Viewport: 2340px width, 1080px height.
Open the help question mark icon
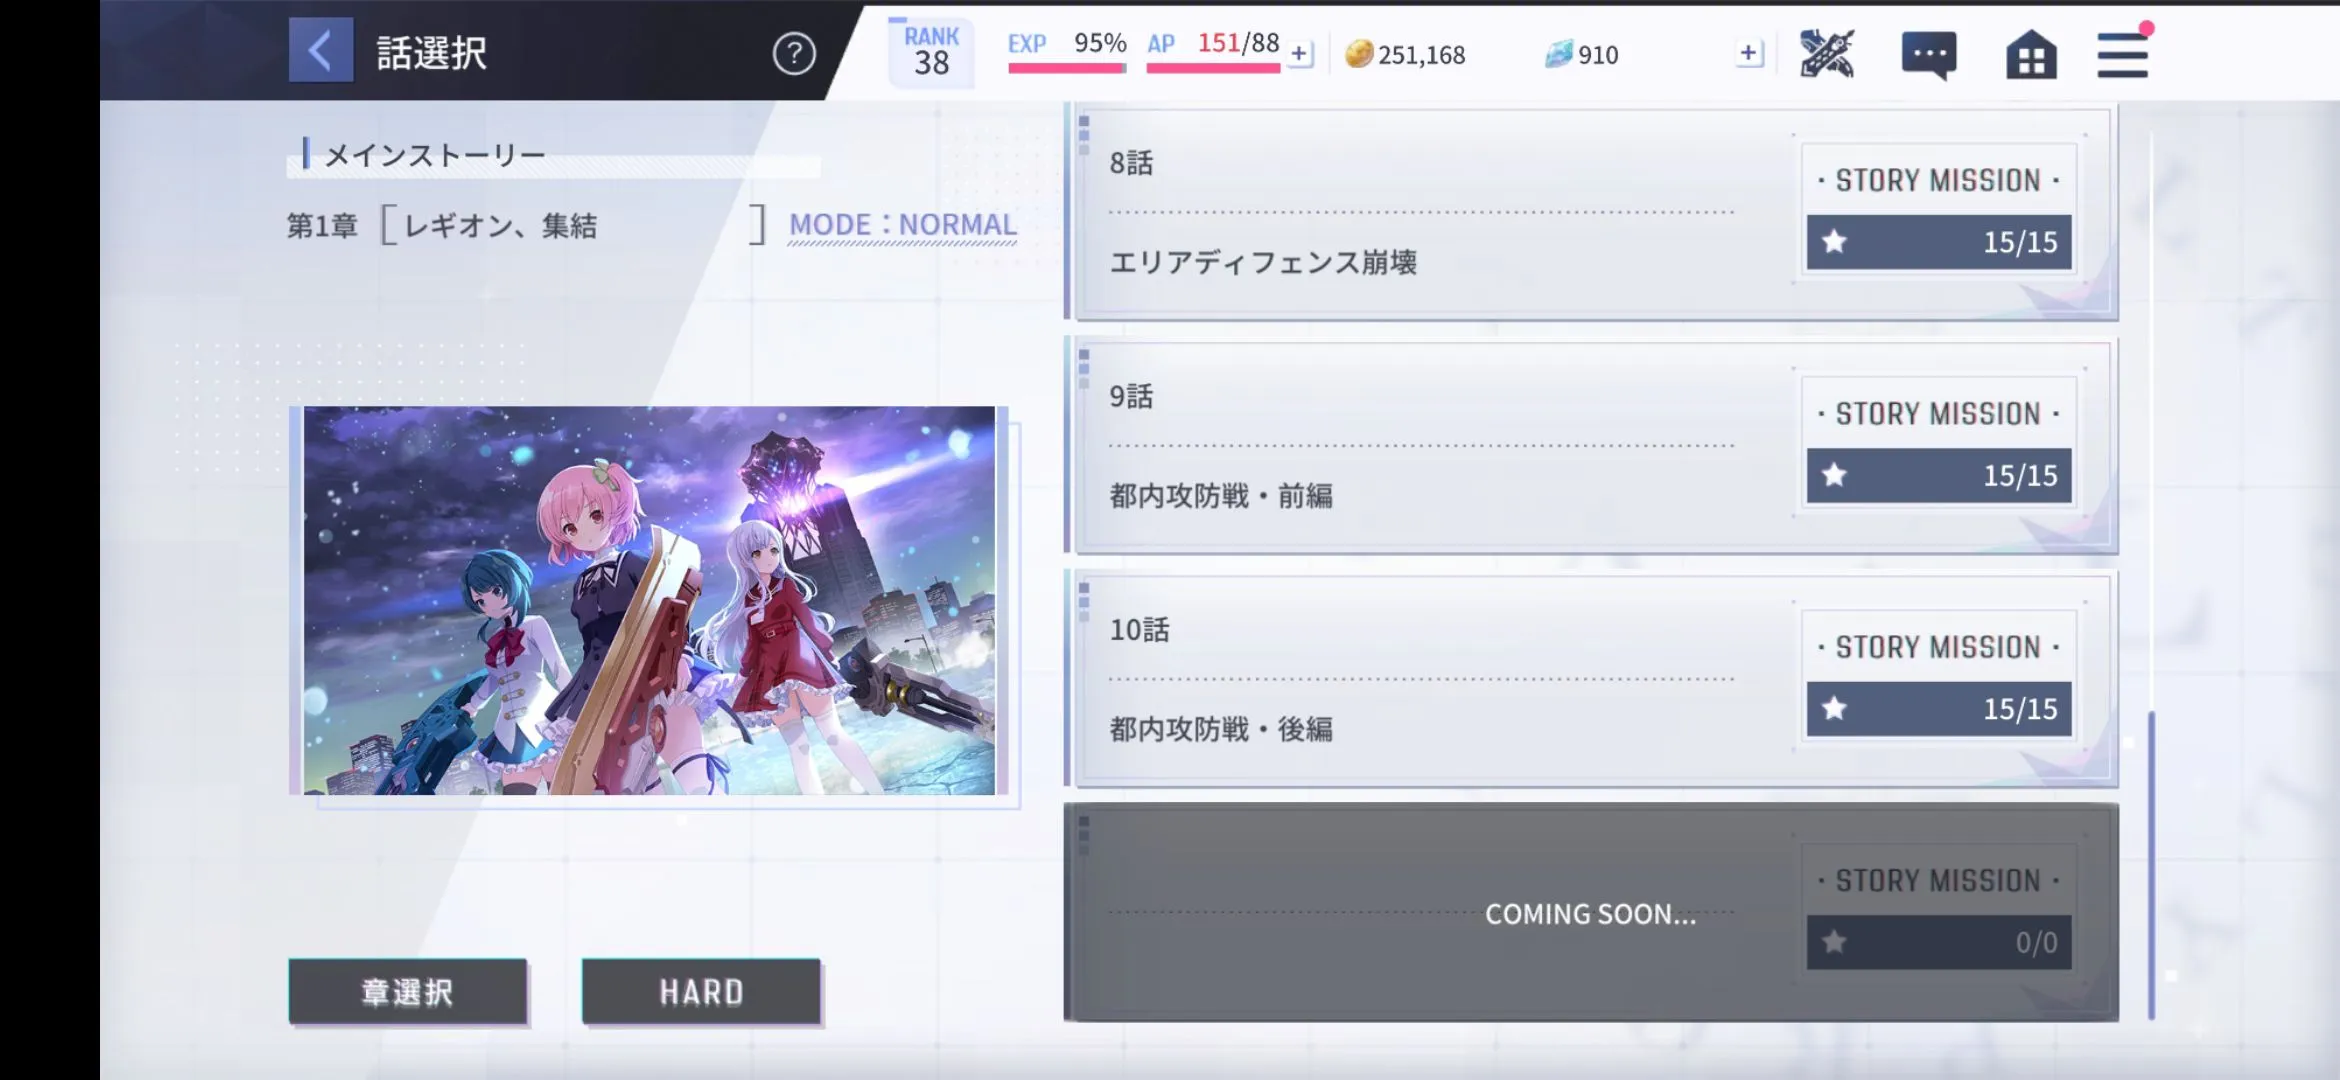[x=794, y=54]
